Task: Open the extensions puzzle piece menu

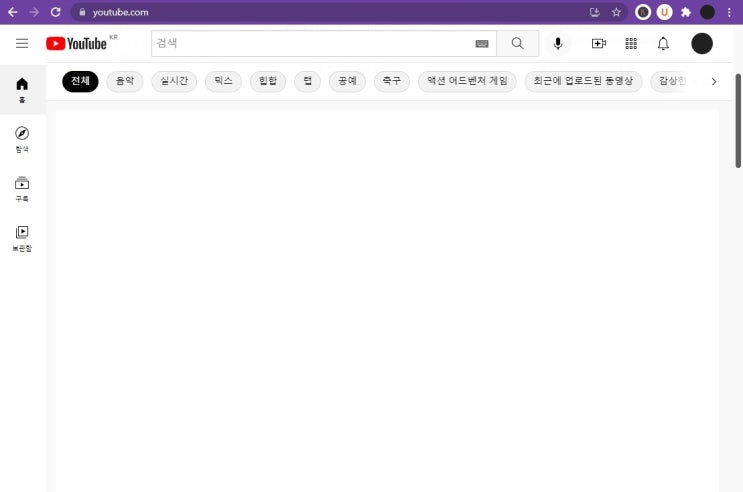Action: [686, 12]
